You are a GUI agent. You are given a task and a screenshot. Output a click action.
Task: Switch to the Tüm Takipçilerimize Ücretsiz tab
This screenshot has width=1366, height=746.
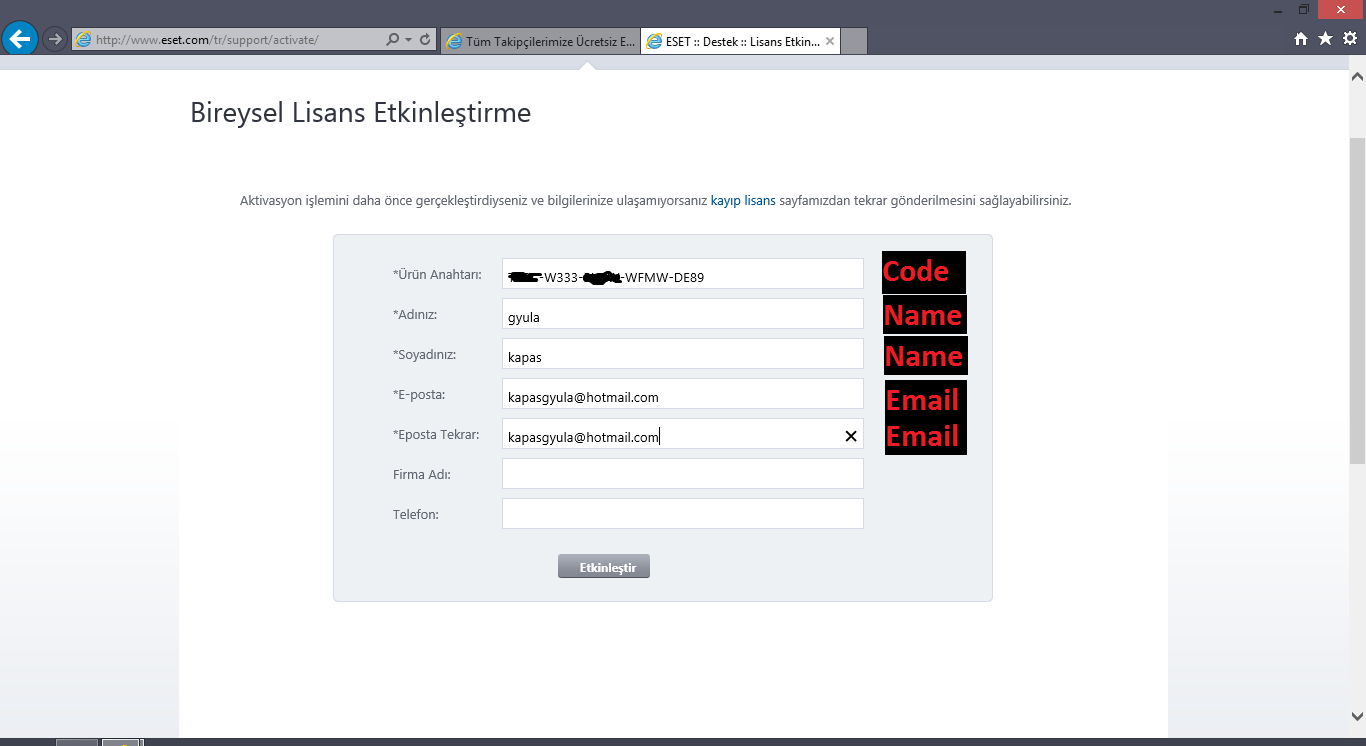(539, 41)
